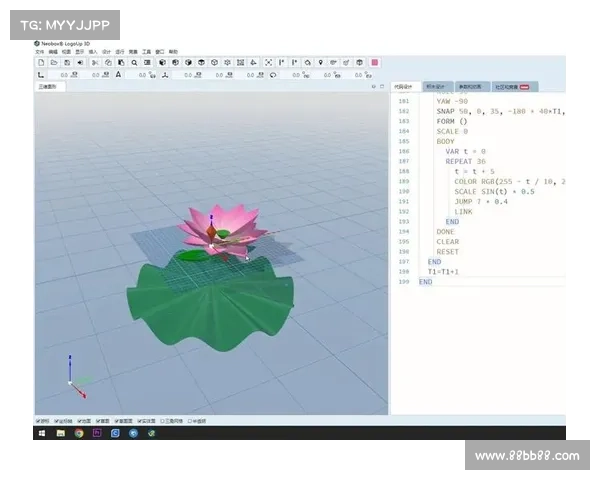This screenshot has height=480, width=600.
Task: Click the triangular recycle-style toolbar icon
Action: point(253,62)
